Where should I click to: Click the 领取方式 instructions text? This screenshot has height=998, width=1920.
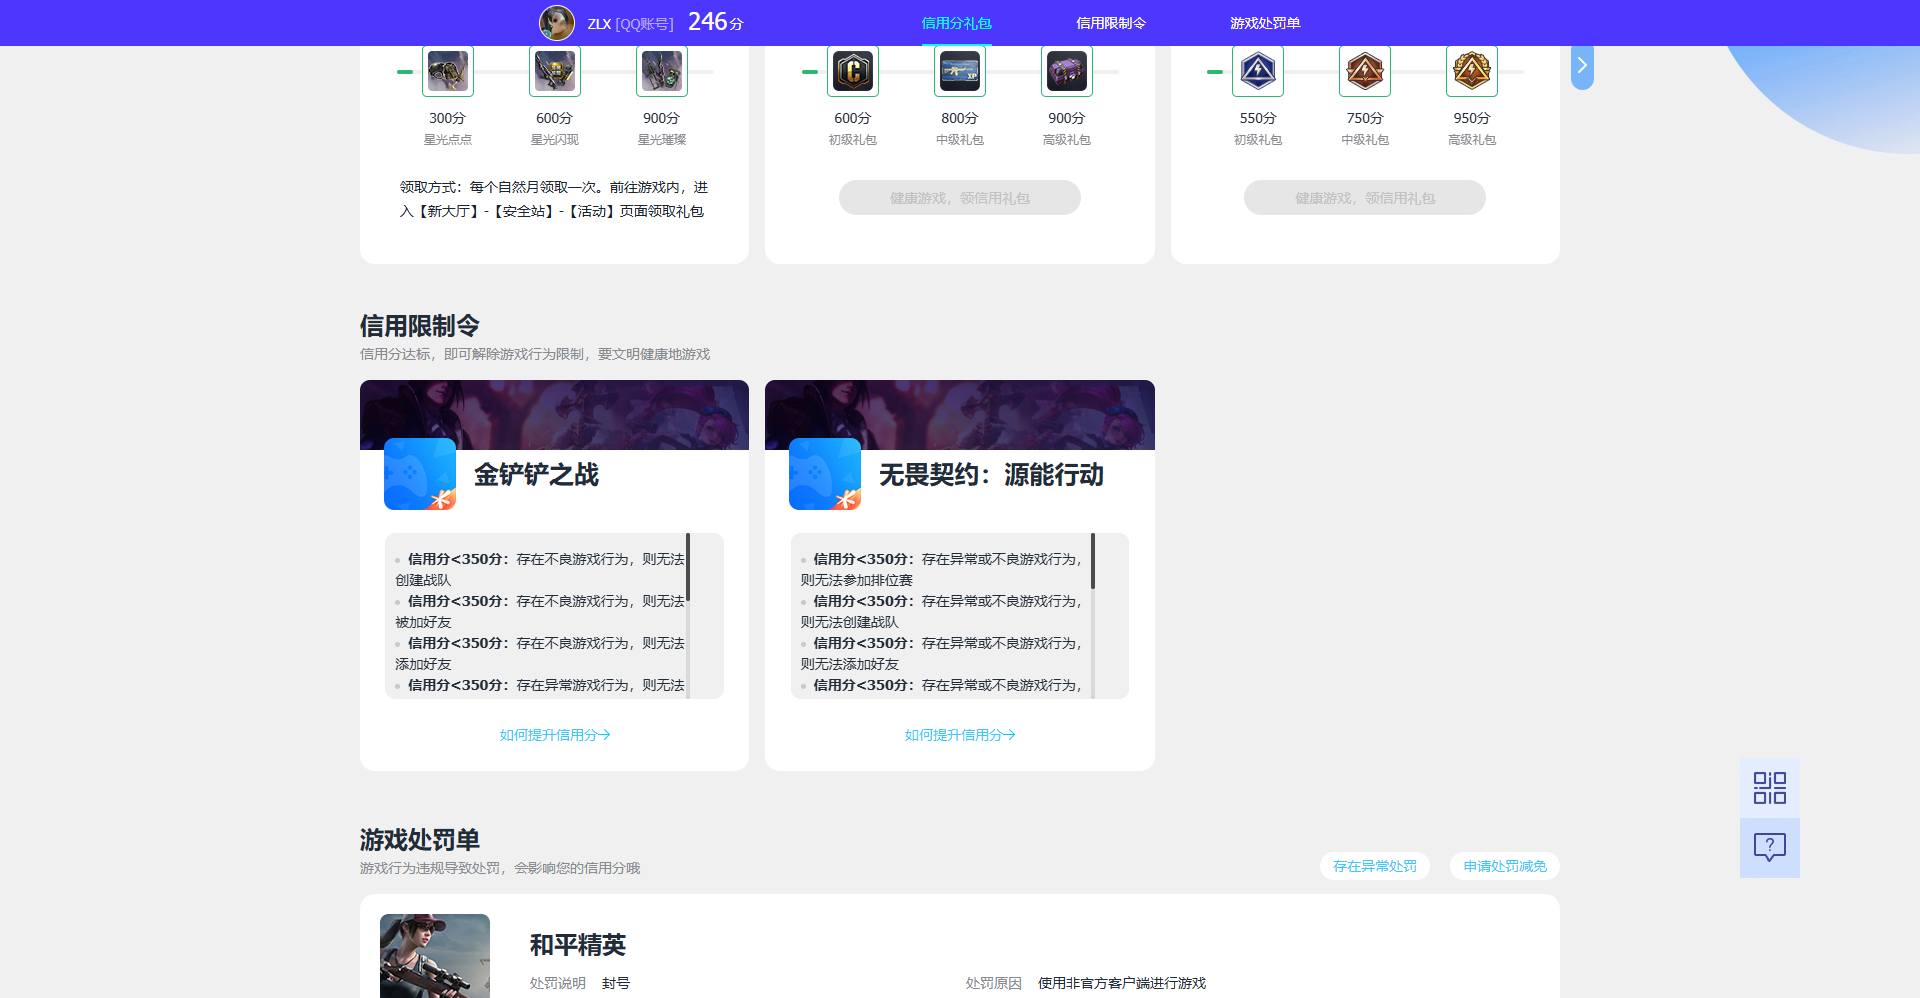point(554,199)
